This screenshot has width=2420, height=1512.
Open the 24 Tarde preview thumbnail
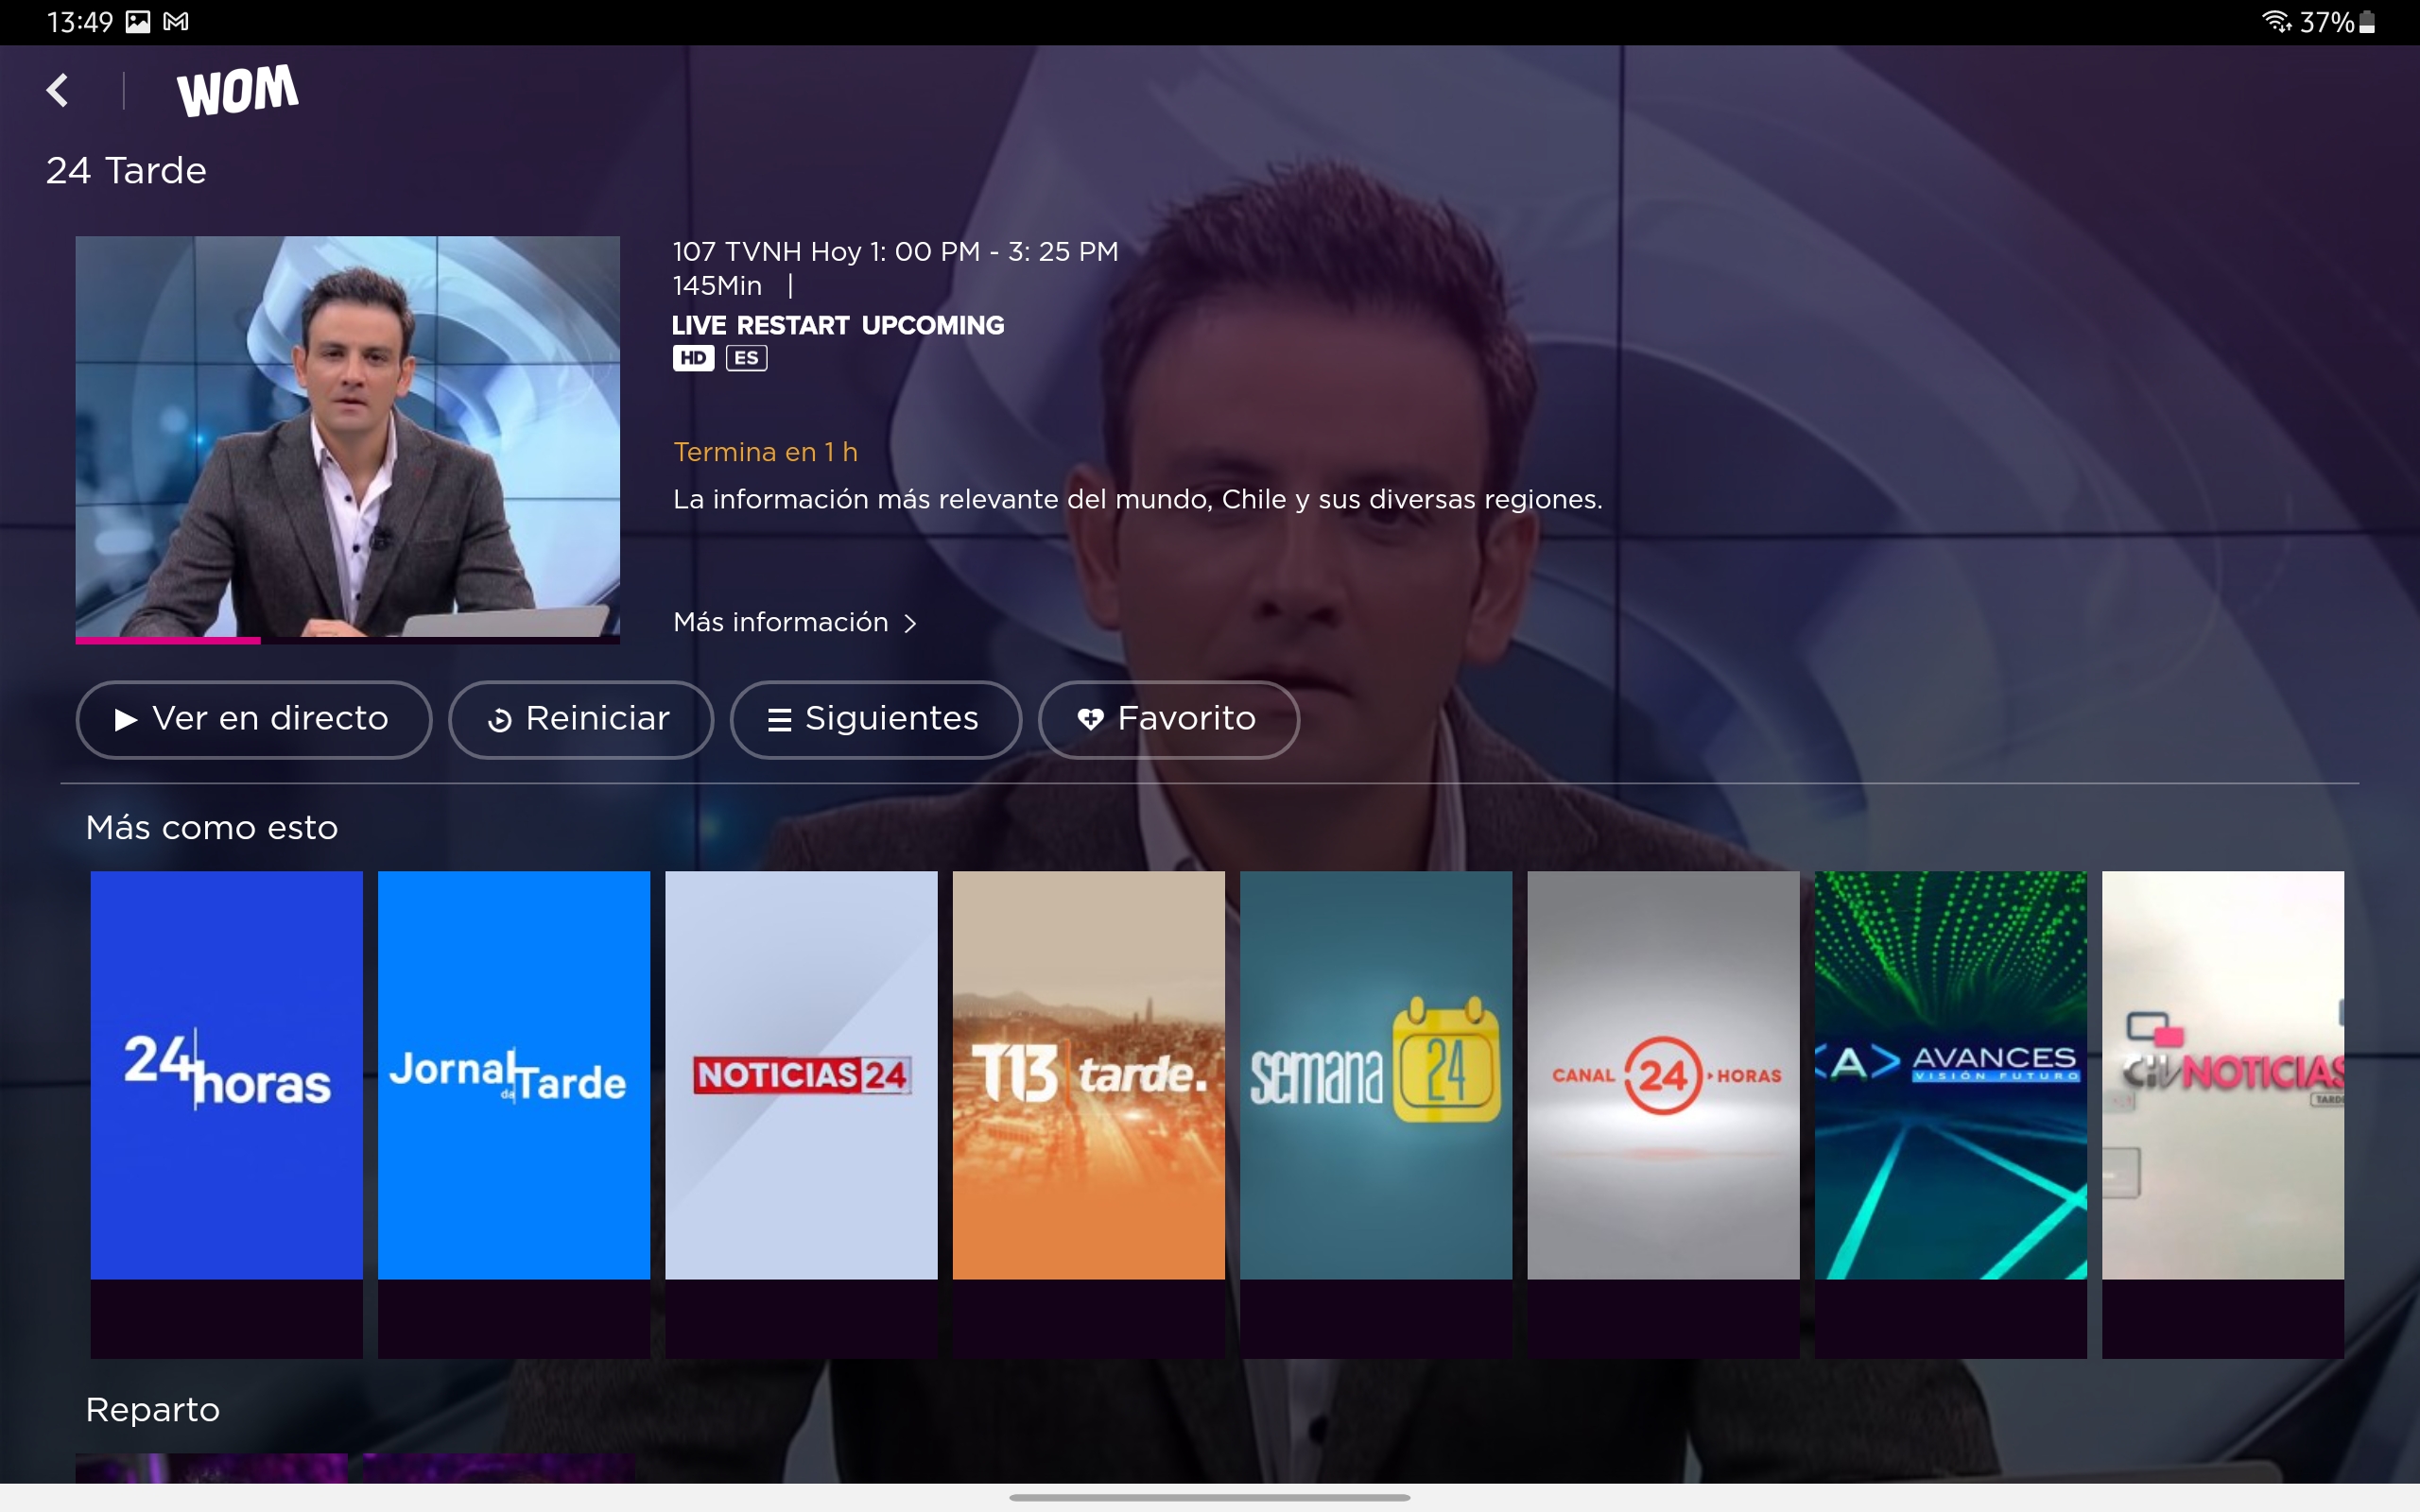pyautogui.click(x=347, y=436)
